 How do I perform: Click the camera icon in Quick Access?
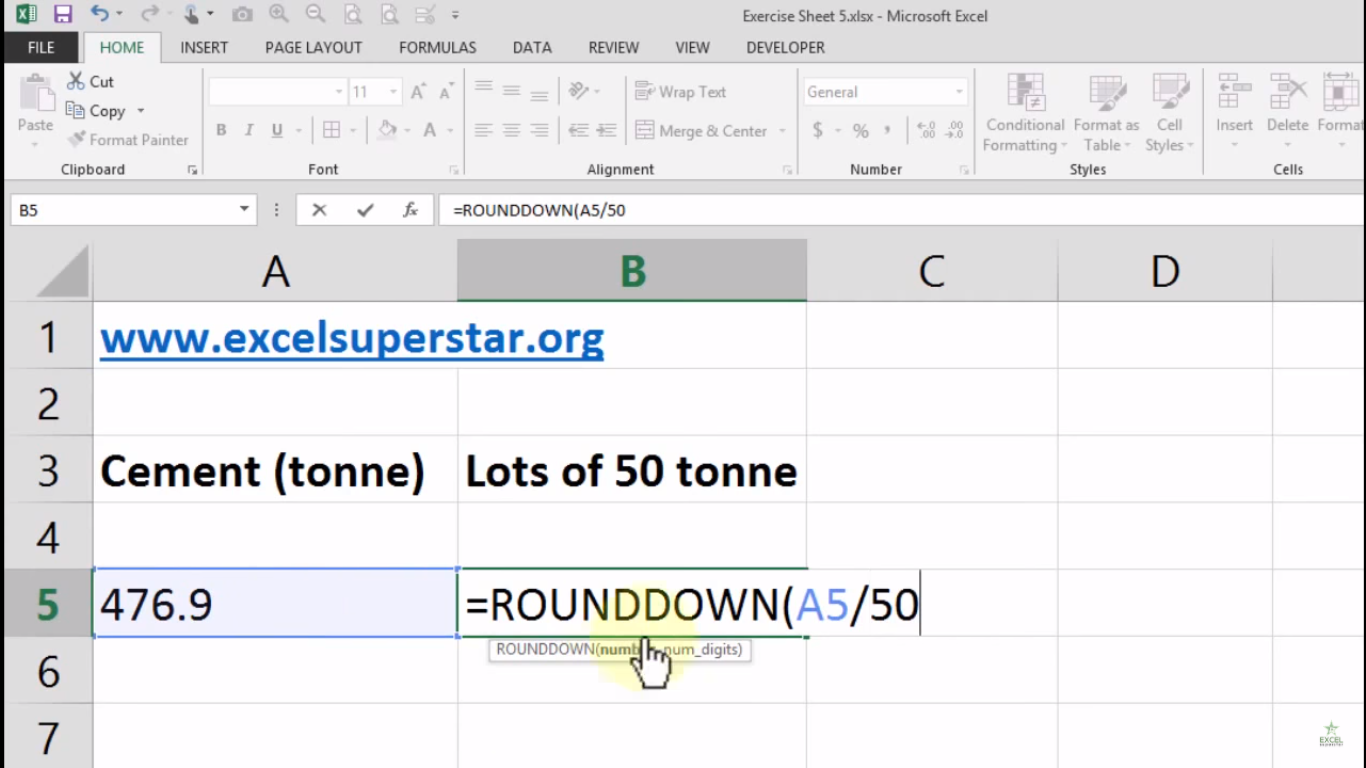click(242, 15)
